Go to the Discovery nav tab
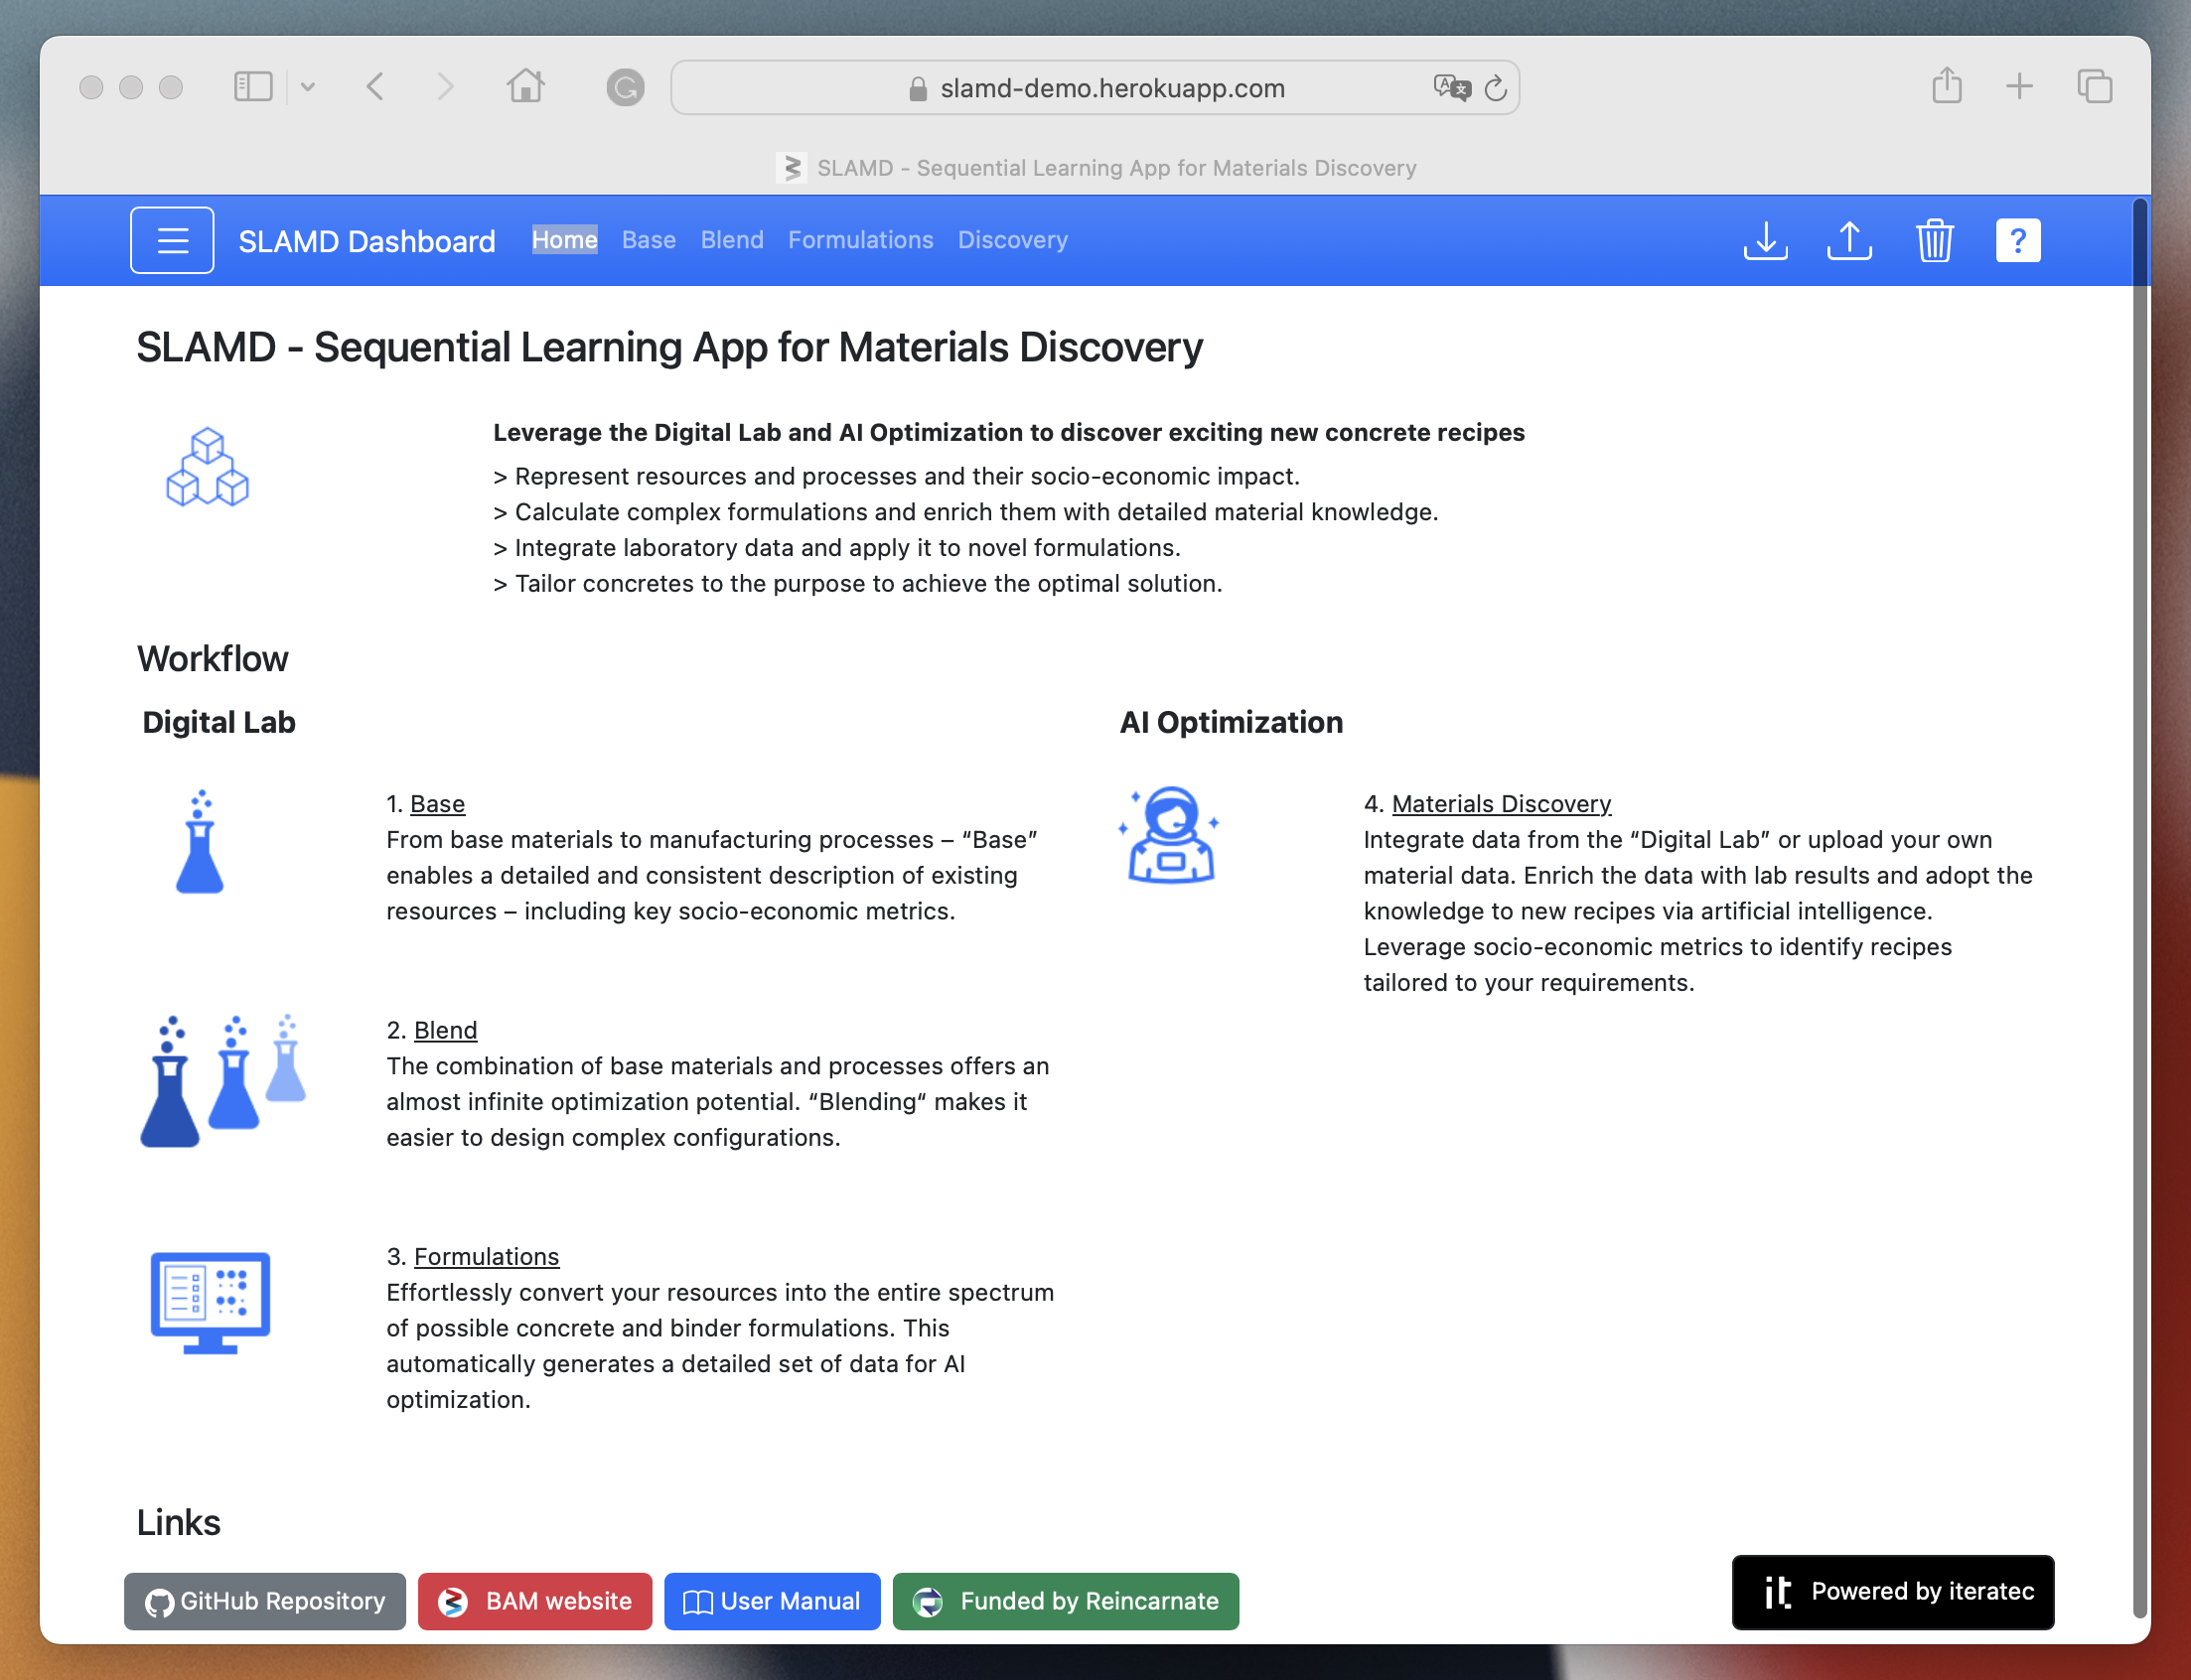This screenshot has width=2191, height=1680. (x=1012, y=240)
